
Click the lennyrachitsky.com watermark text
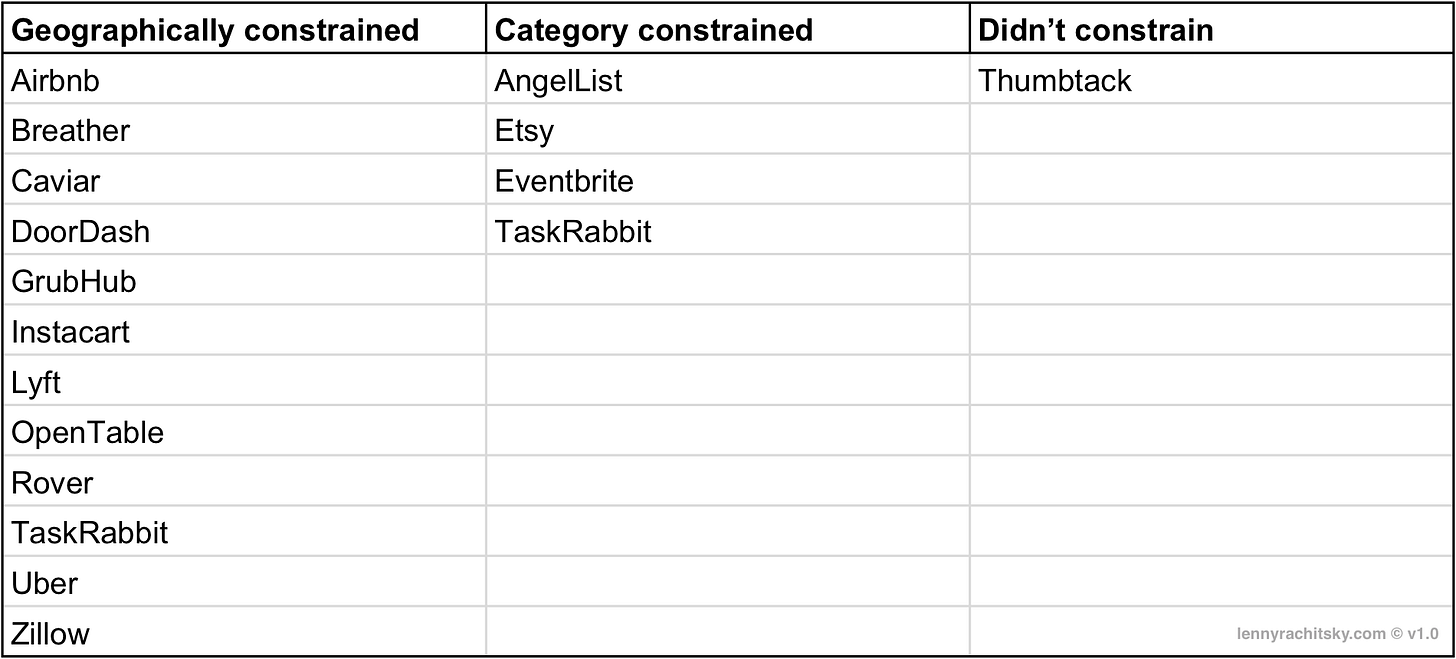pos(1337,633)
